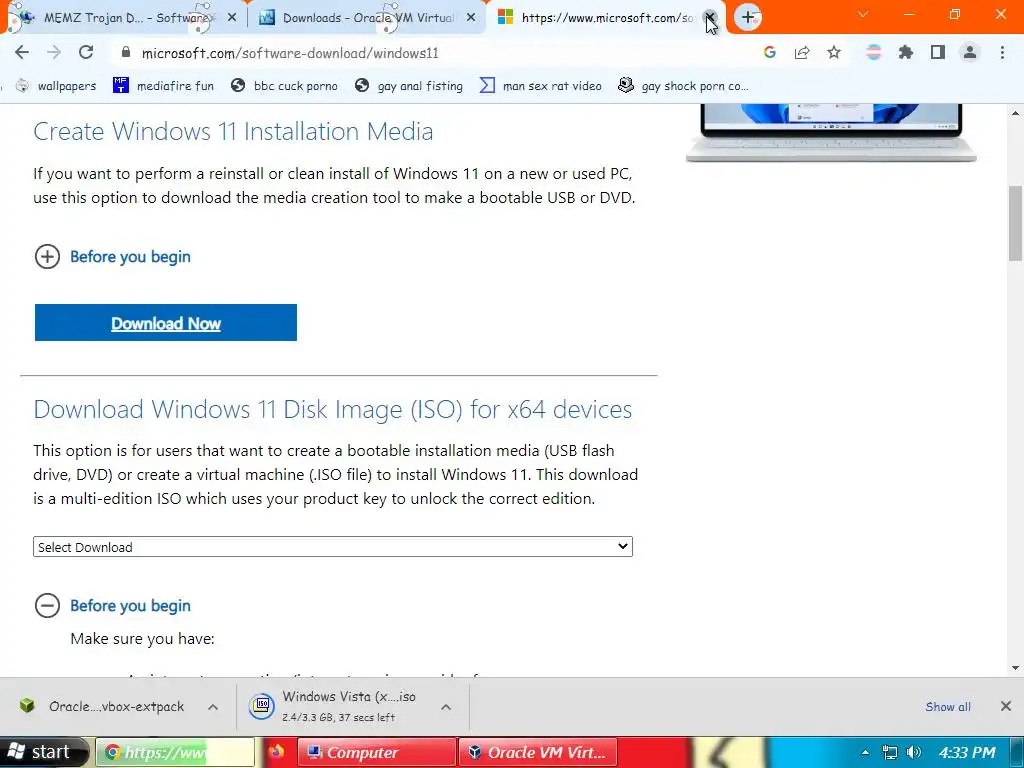Open the Google icon in address bar
Image resolution: width=1024 pixels, height=768 pixels.
click(770, 53)
